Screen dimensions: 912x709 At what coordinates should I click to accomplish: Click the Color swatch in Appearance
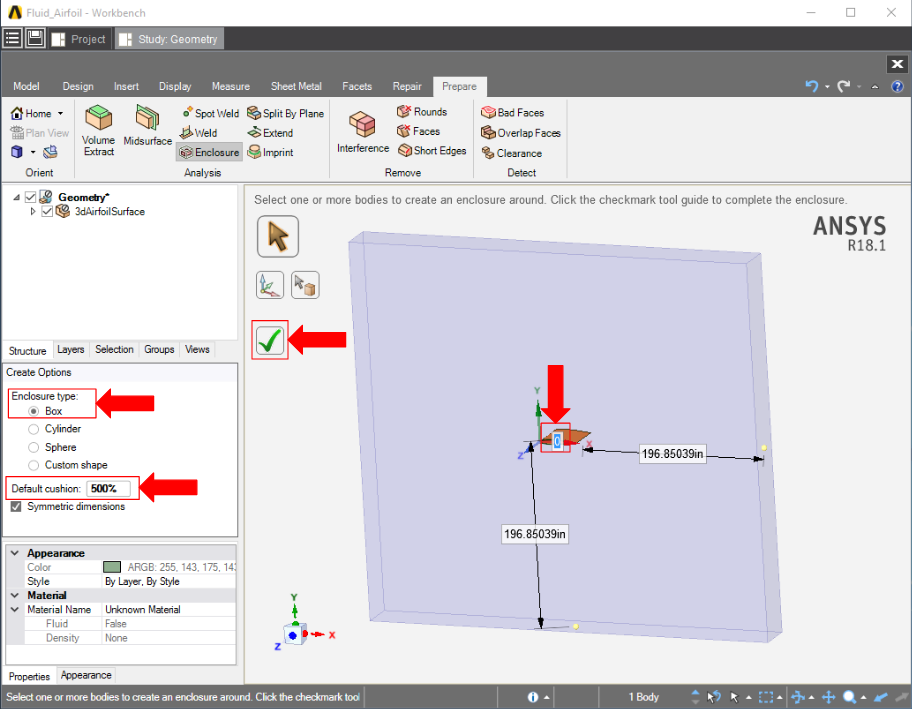pyautogui.click(x=112, y=567)
